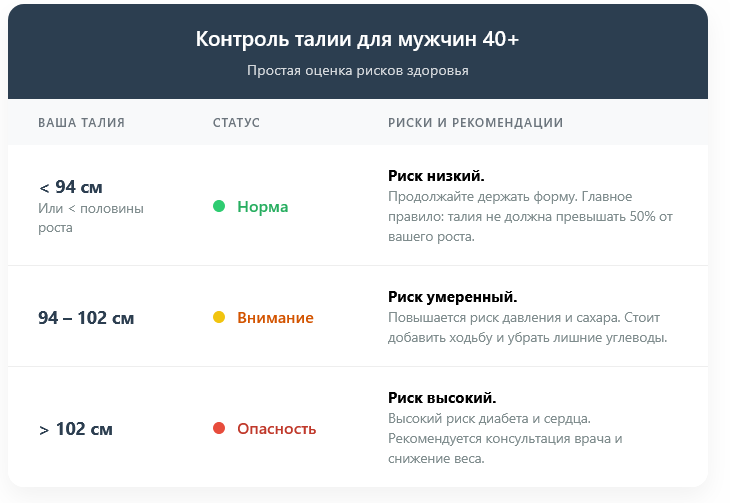Image resolution: width=730 pixels, height=503 pixels.
Task: Click the "ВАША ТАЛИЯ" column header
Action: [x=81, y=122]
